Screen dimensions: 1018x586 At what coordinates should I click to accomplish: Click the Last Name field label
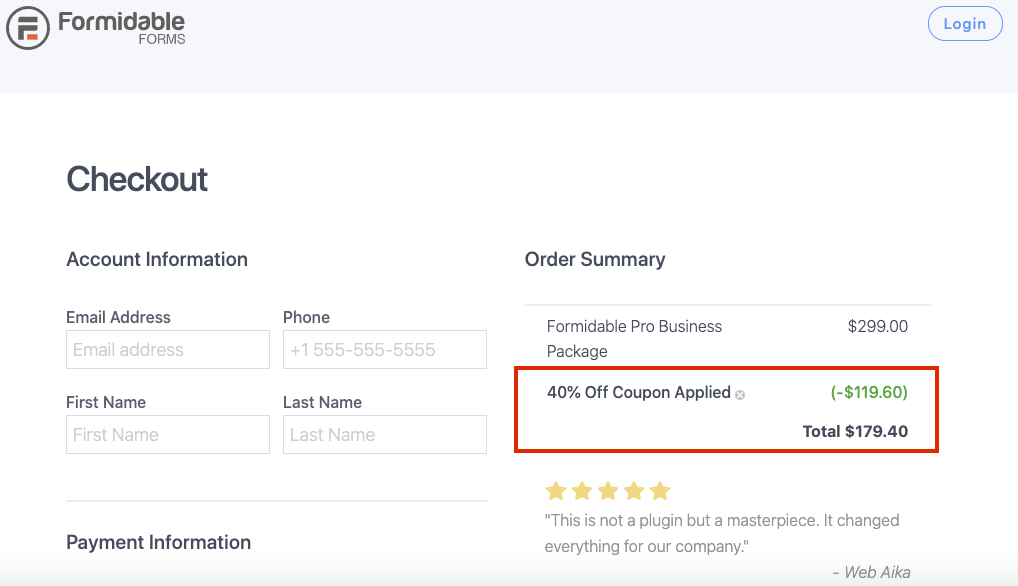(x=322, y=402)
